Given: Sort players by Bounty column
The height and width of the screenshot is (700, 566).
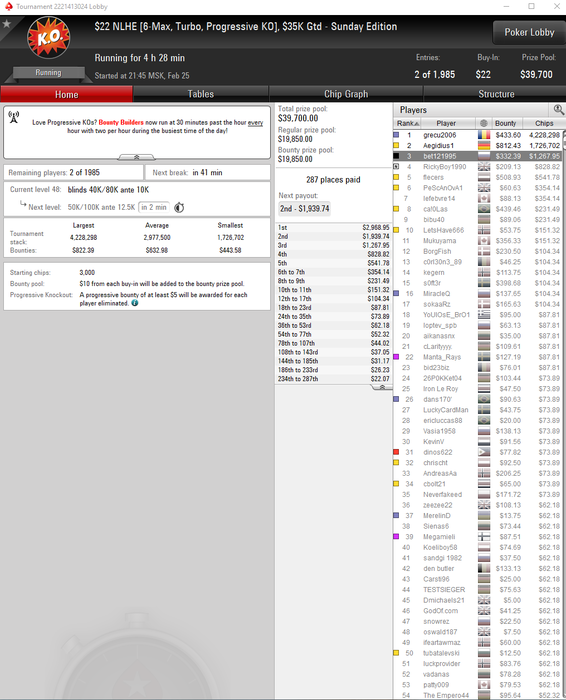Looking at the screenshot, I should (x=505, y=123).
